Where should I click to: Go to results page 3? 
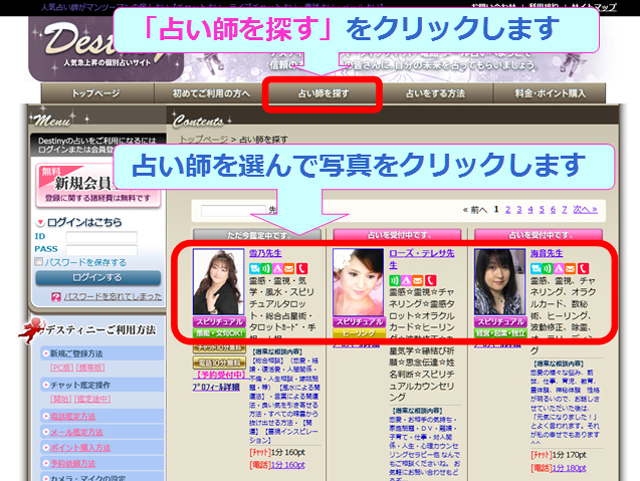click(519, 209)
